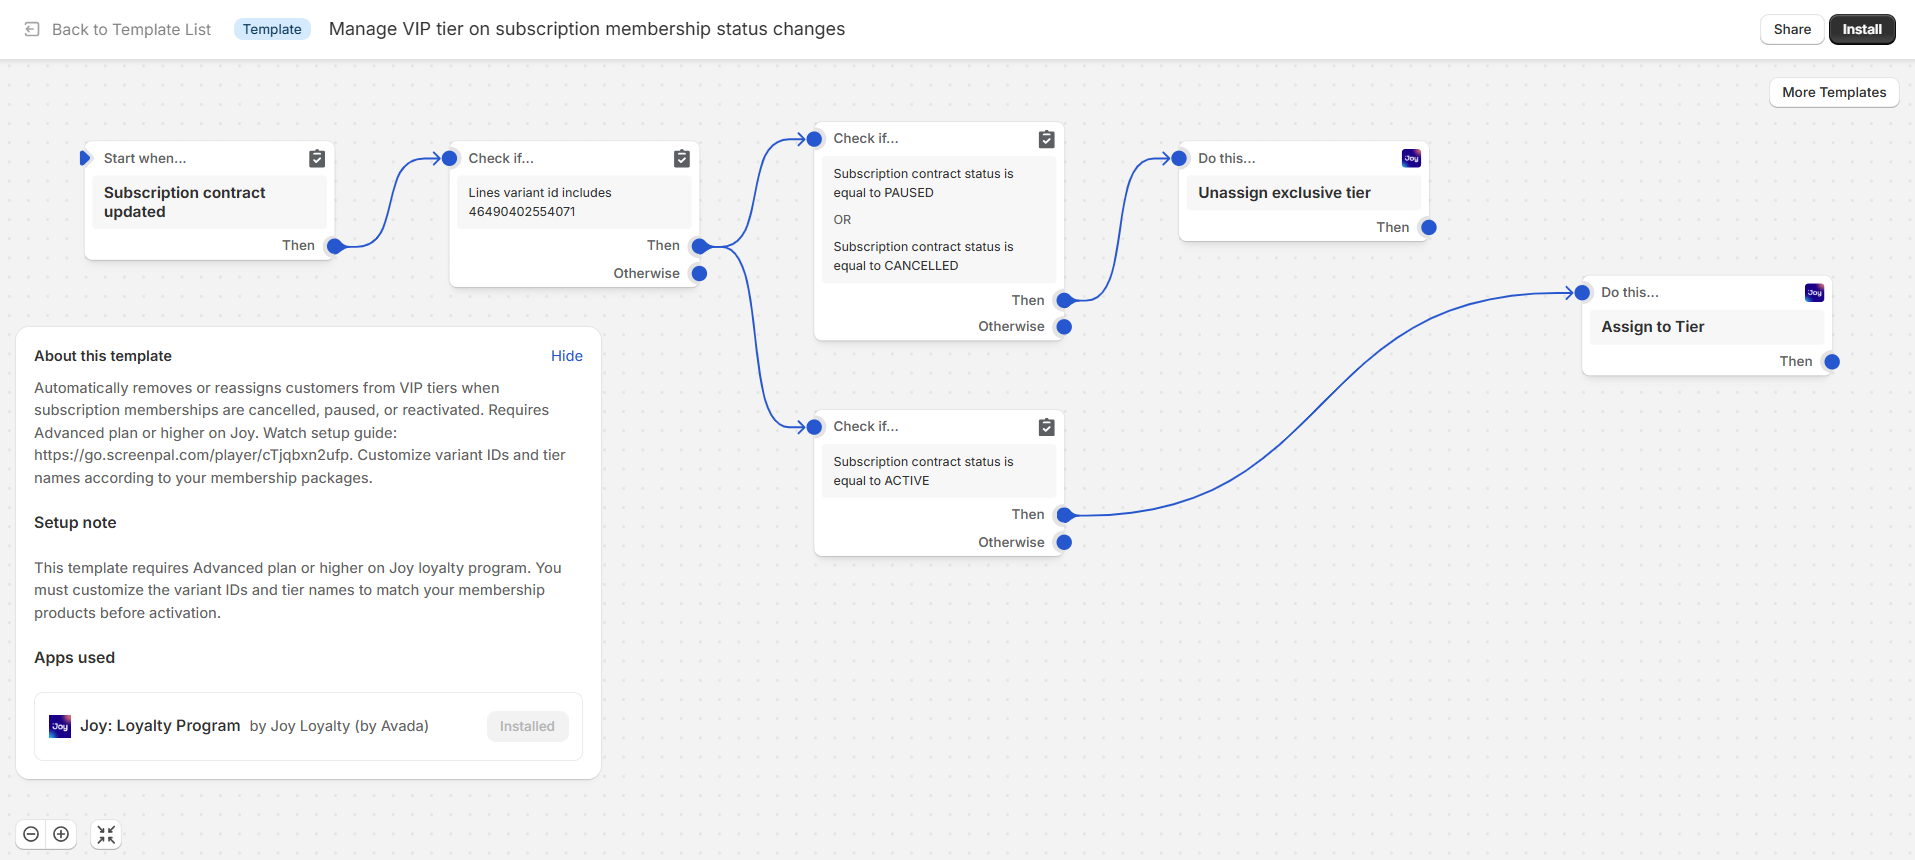Viewport: 1915px width, 860px height.
Task: Click clipboard icon on ACTIVE status check node
Action: point(1046,427)
